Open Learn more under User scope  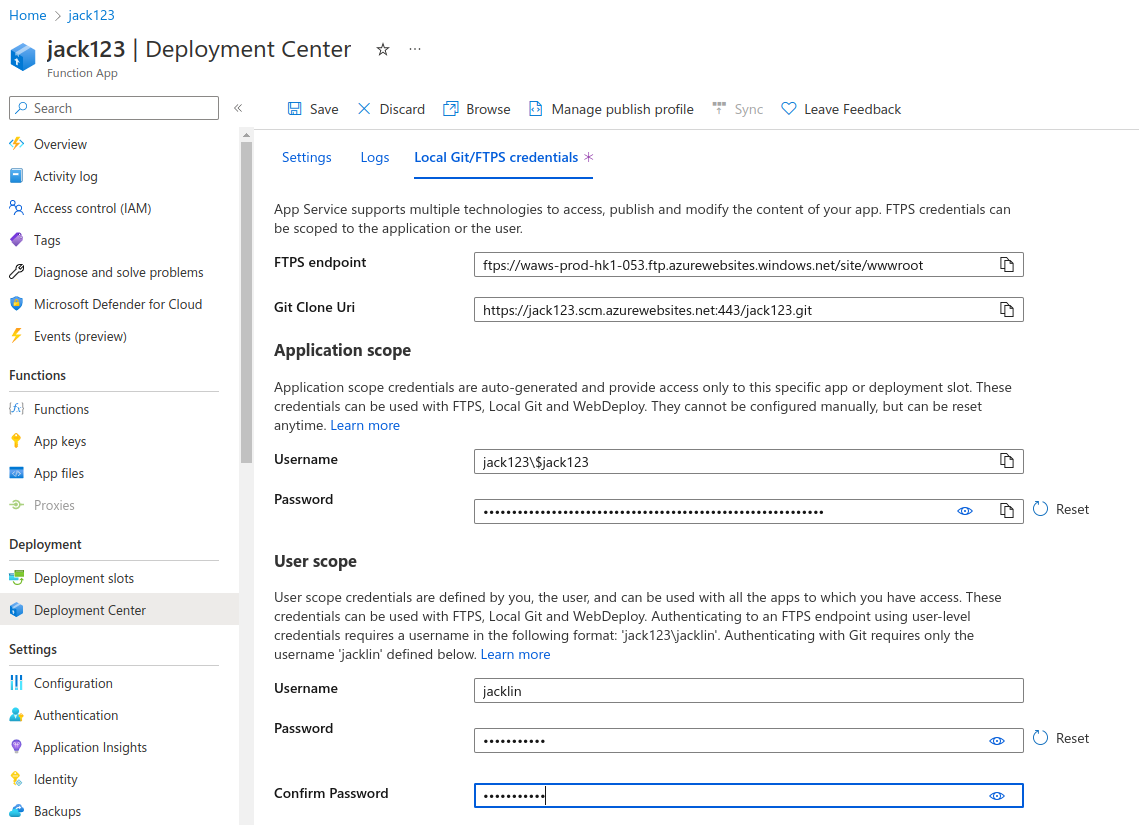pos(515,654)
